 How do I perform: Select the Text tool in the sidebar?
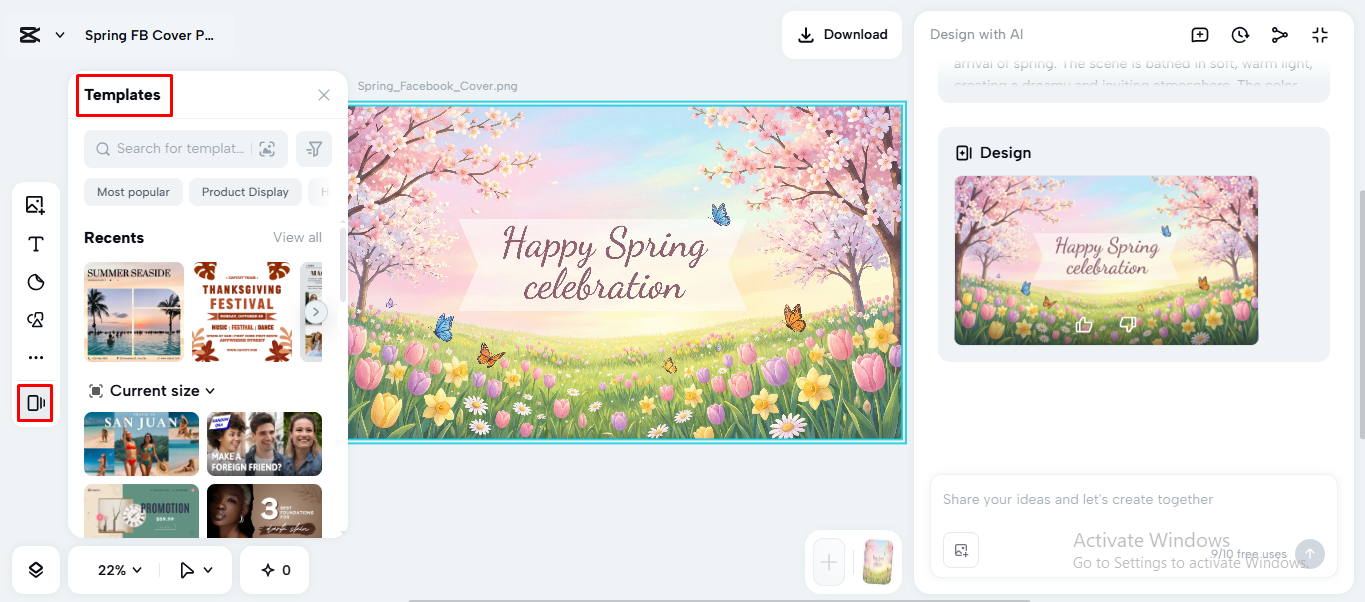click(x=35, y=243)
